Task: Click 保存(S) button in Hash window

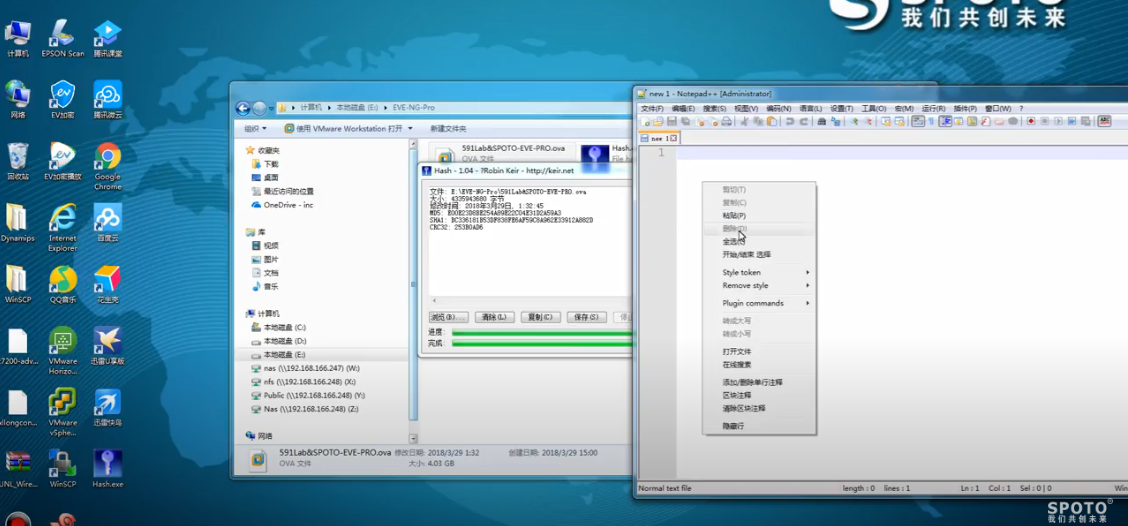Action: tap(586, 317)
